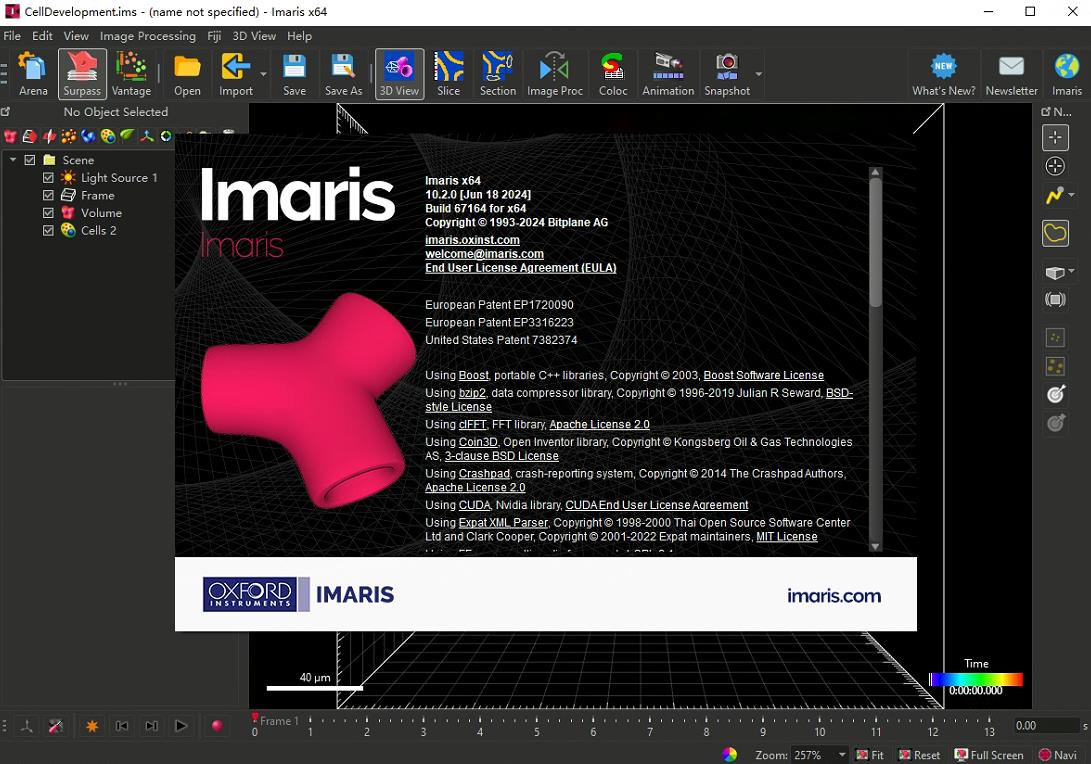This screenshot has height=764, width=1091.
Task: Add new Reference Frame axes object
Action: pos(146,136)
